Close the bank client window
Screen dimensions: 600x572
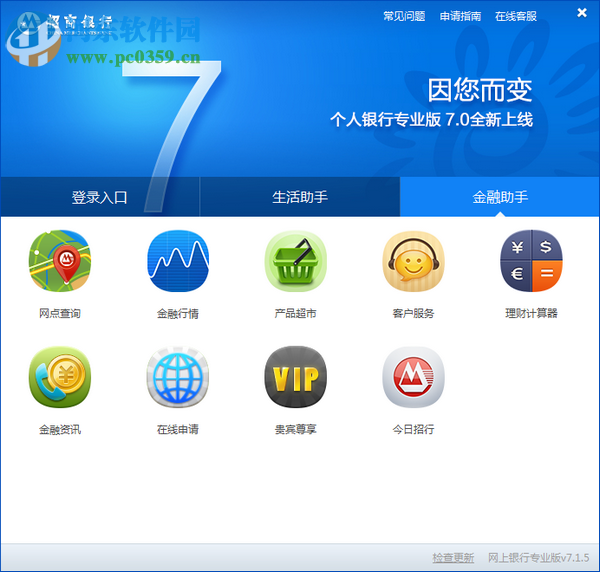click(582, 13)
